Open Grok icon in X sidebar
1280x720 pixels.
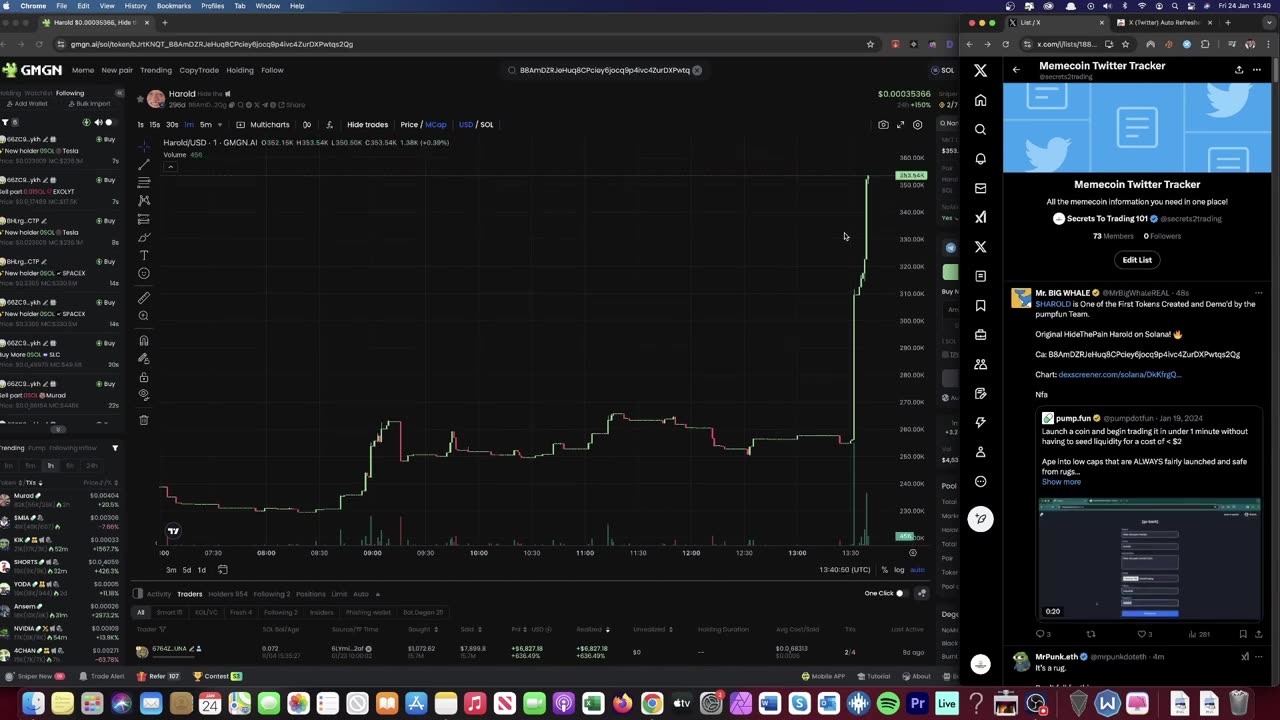coord(980,217)
